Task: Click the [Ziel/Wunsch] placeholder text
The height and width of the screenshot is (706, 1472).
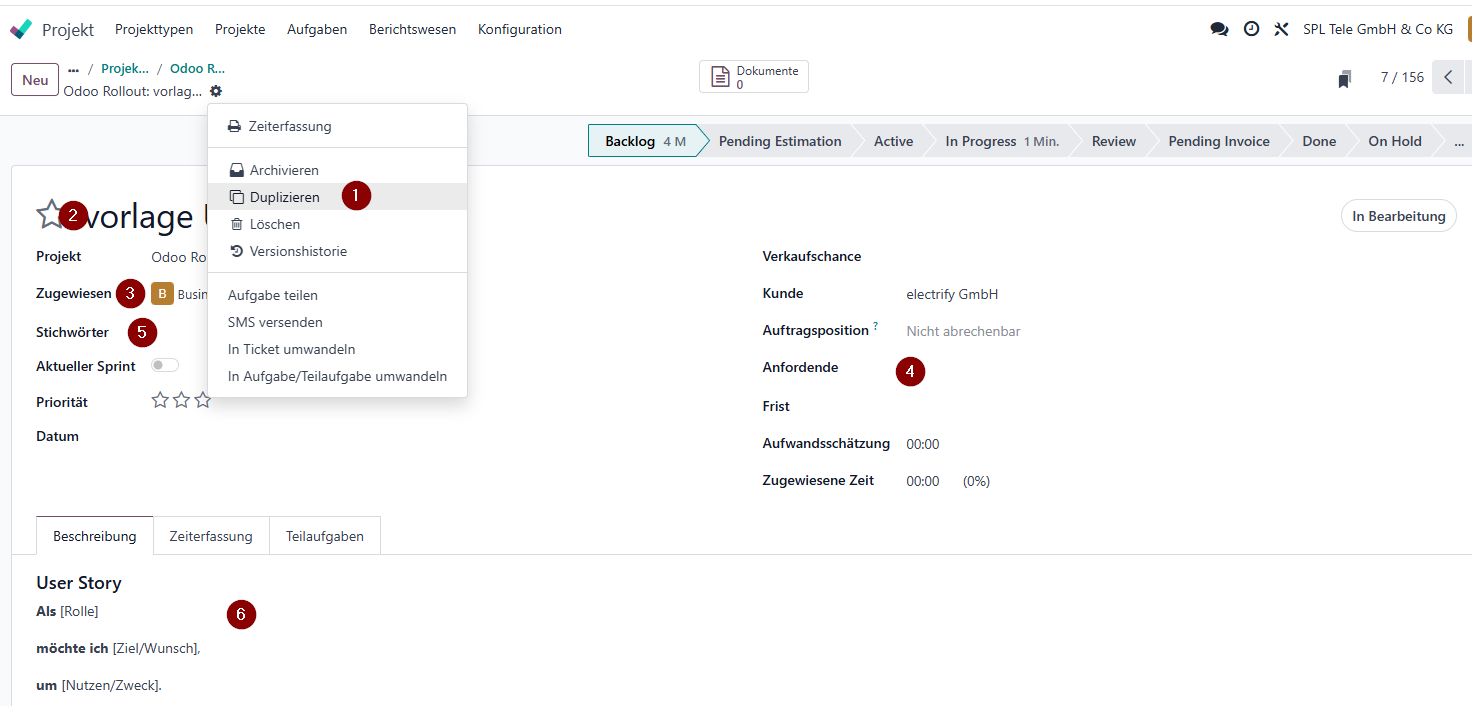Action: coord(156,648)
